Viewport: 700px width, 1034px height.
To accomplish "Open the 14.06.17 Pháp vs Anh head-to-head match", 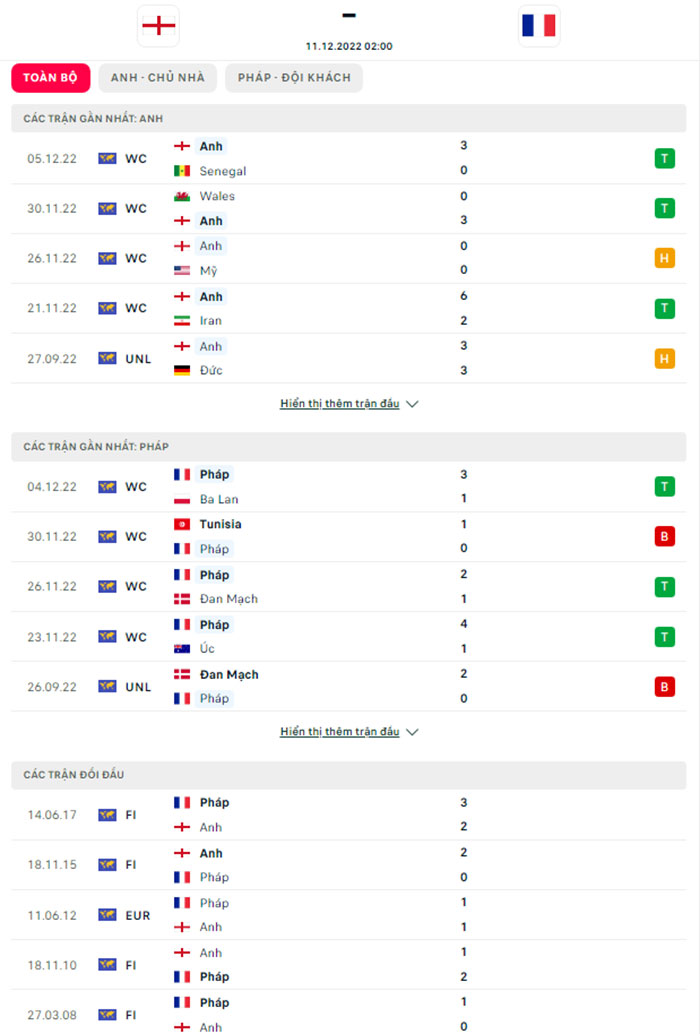I will click(349, 815).
